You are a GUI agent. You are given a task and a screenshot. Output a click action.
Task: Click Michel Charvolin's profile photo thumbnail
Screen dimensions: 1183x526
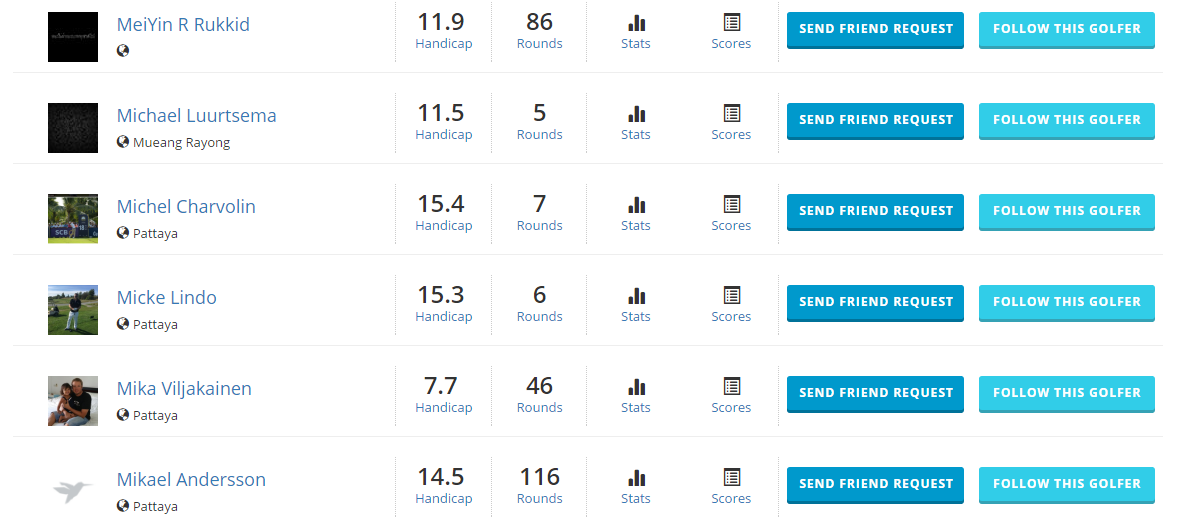point(73,219)
